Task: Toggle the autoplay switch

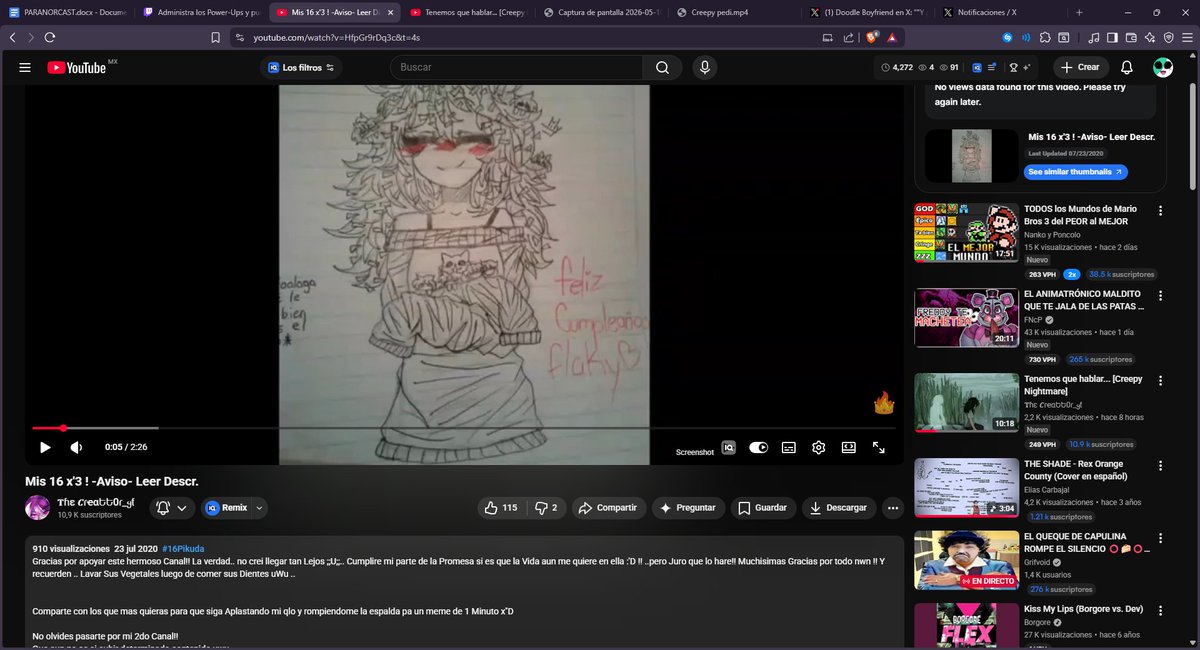Action: [759, 447]
